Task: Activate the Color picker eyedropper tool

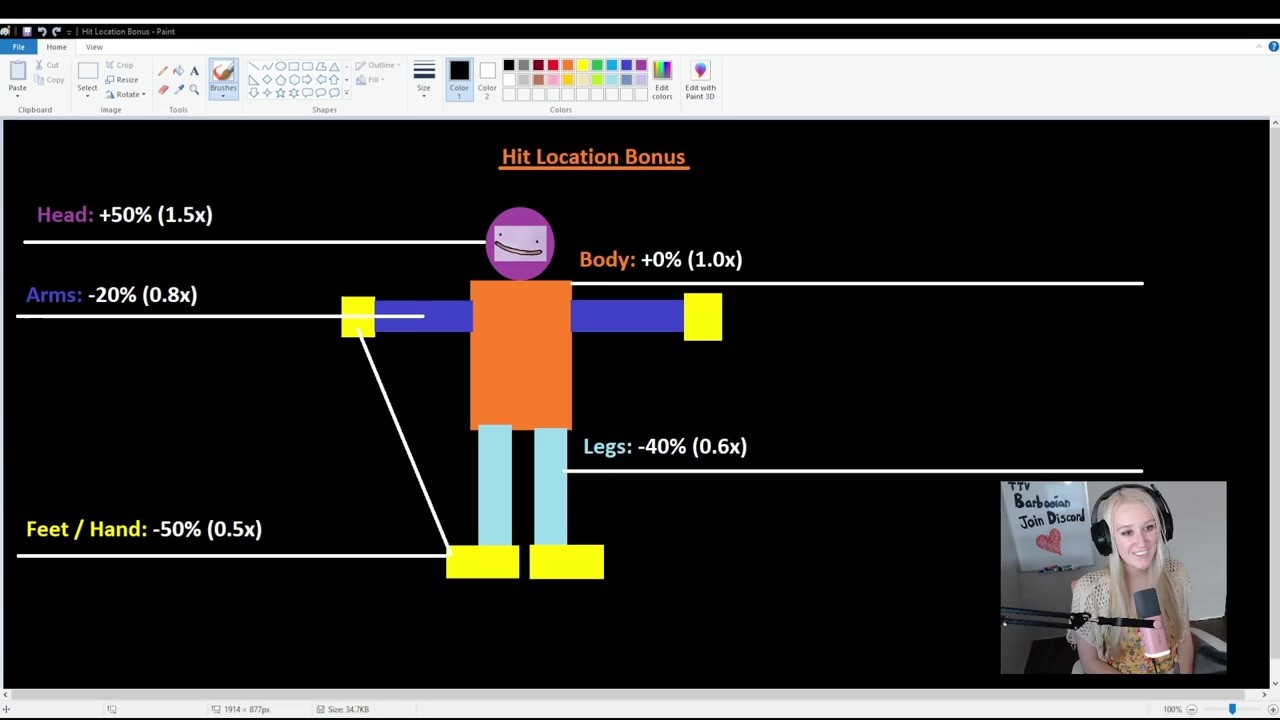Action: click(179, 90)
